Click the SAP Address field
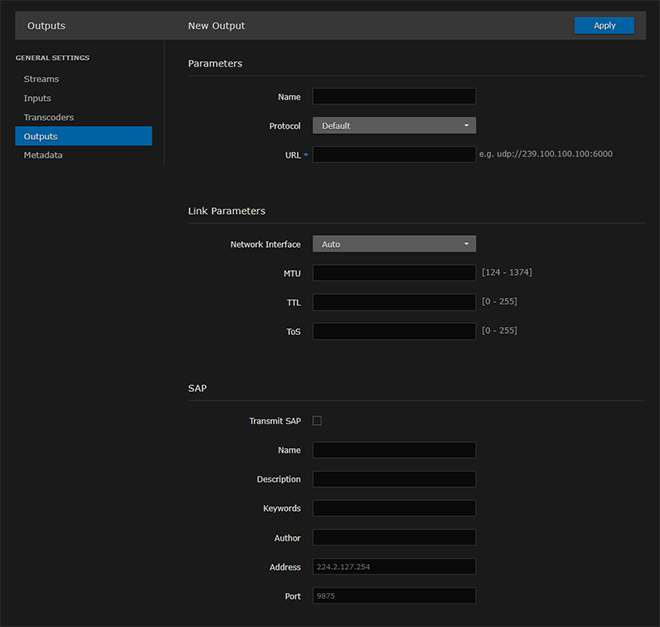 [x=394, y=567]
